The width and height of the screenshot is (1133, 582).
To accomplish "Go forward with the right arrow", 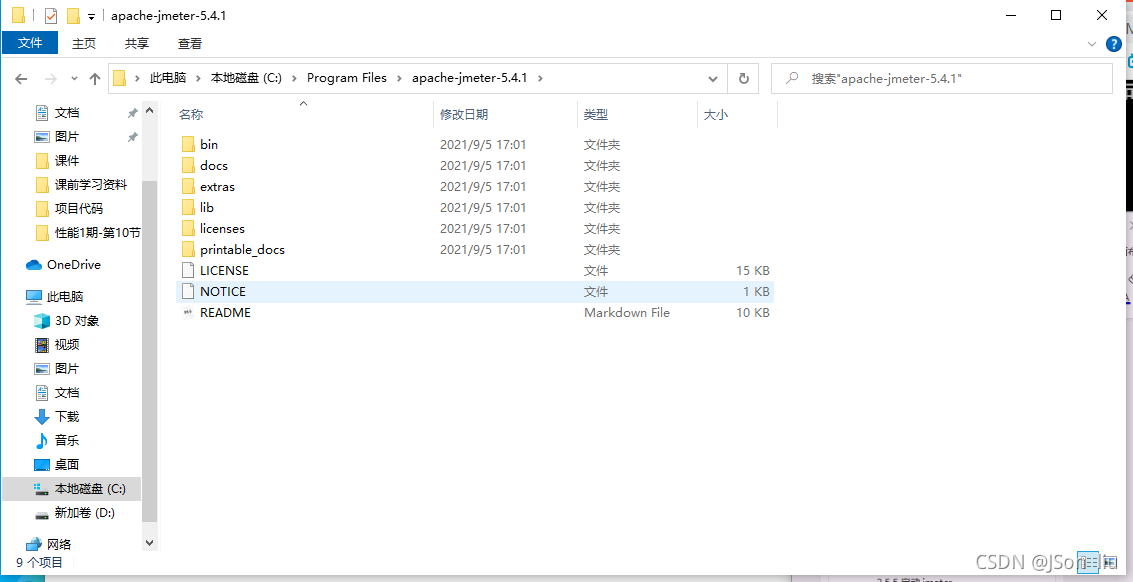I will click(x=50, y=78).
